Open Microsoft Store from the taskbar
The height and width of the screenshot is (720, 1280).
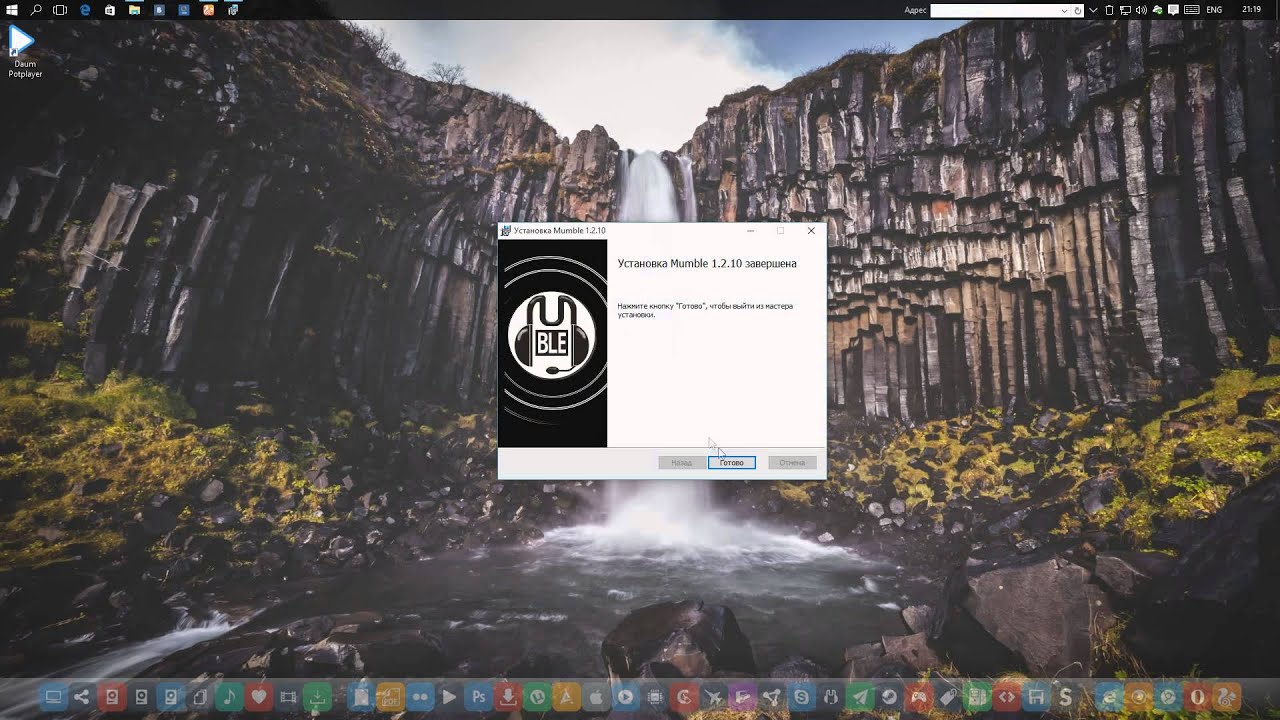click(x=109, y=9)
